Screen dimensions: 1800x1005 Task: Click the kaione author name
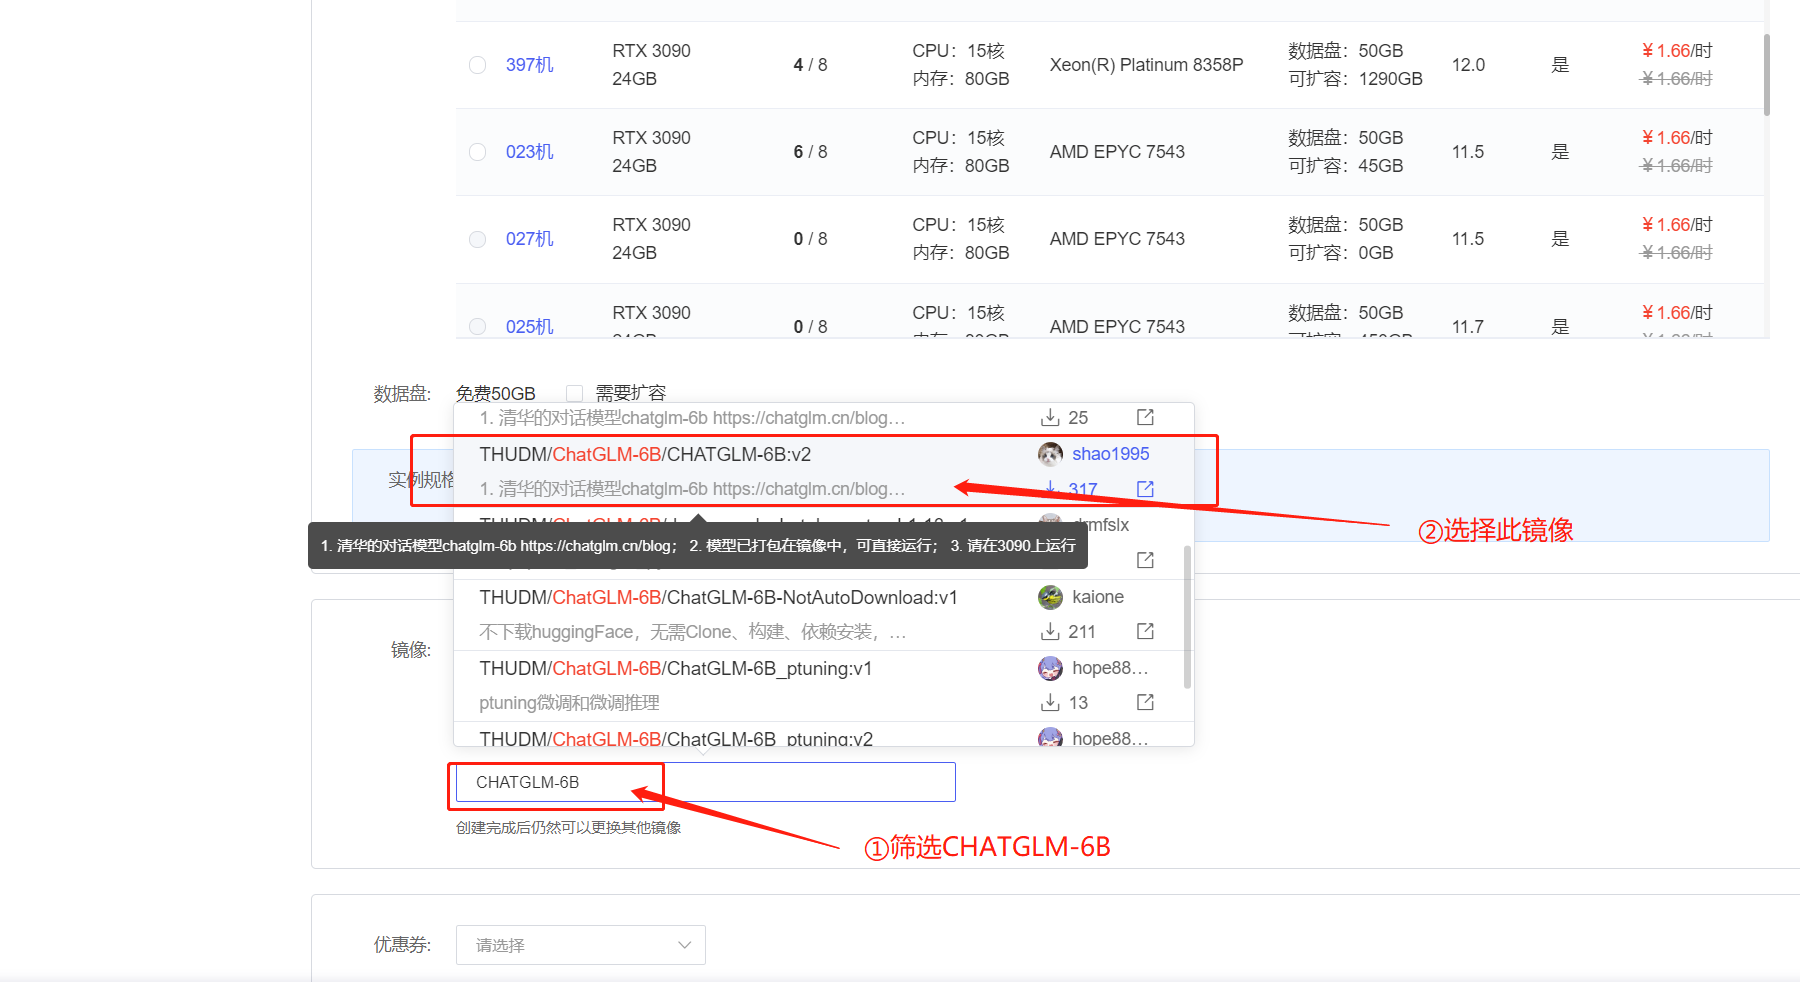tap(1098, 597)
